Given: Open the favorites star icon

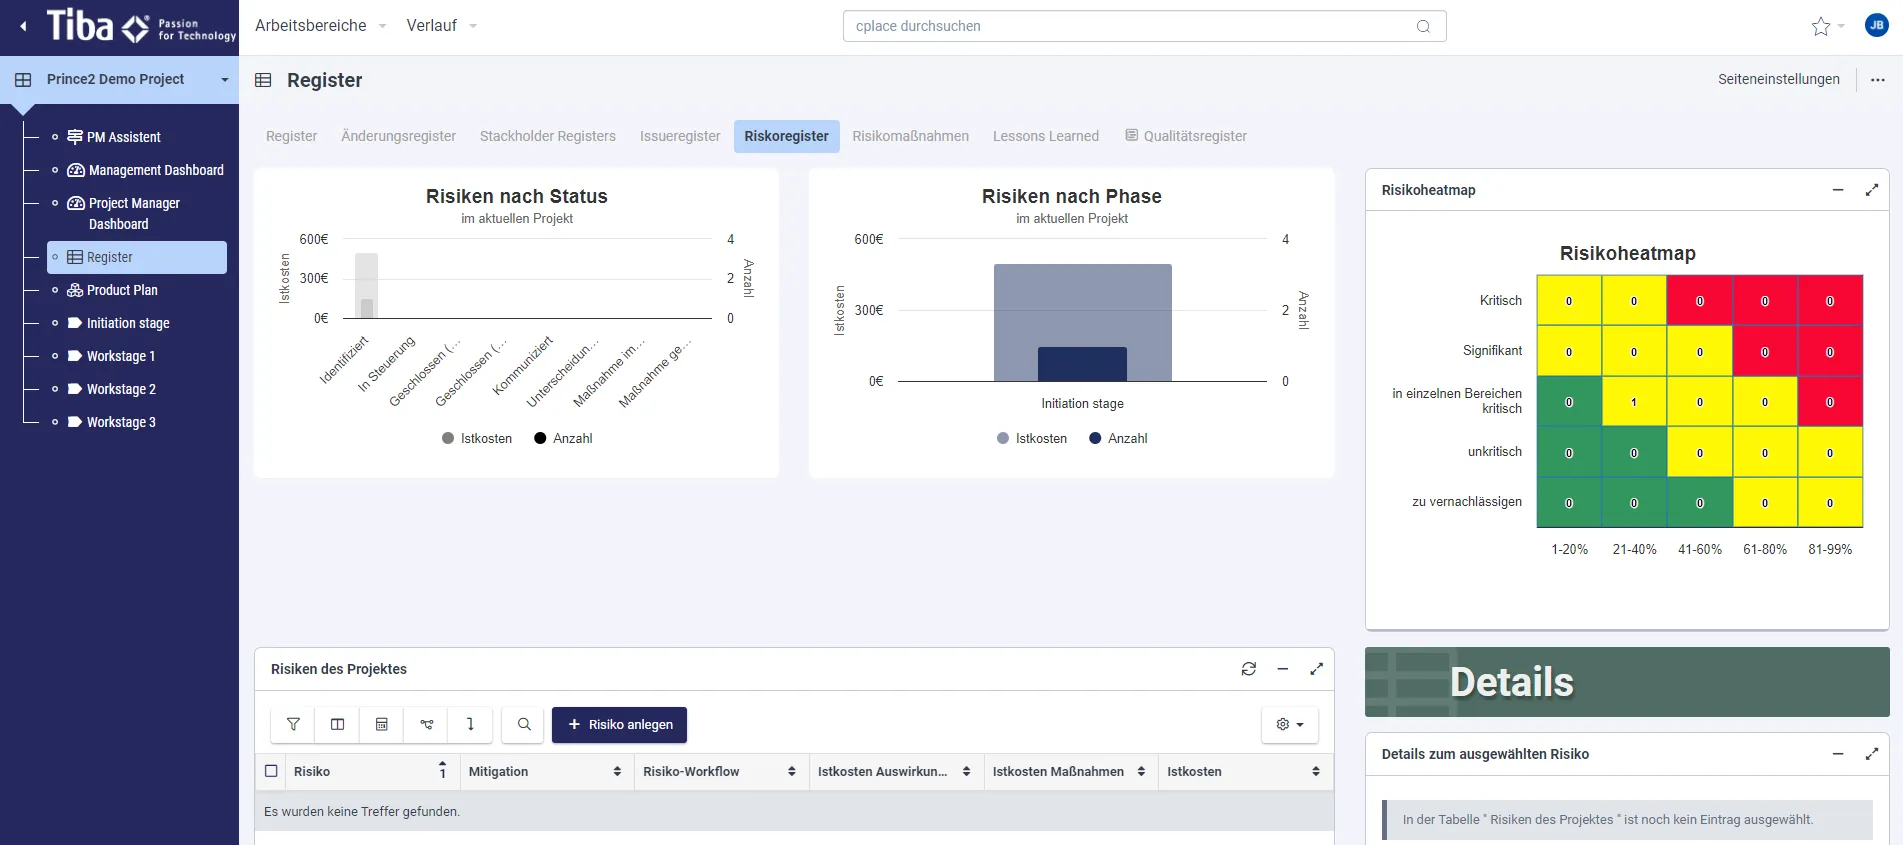Looking at the screenshot, I should (x=1821, y=27).
